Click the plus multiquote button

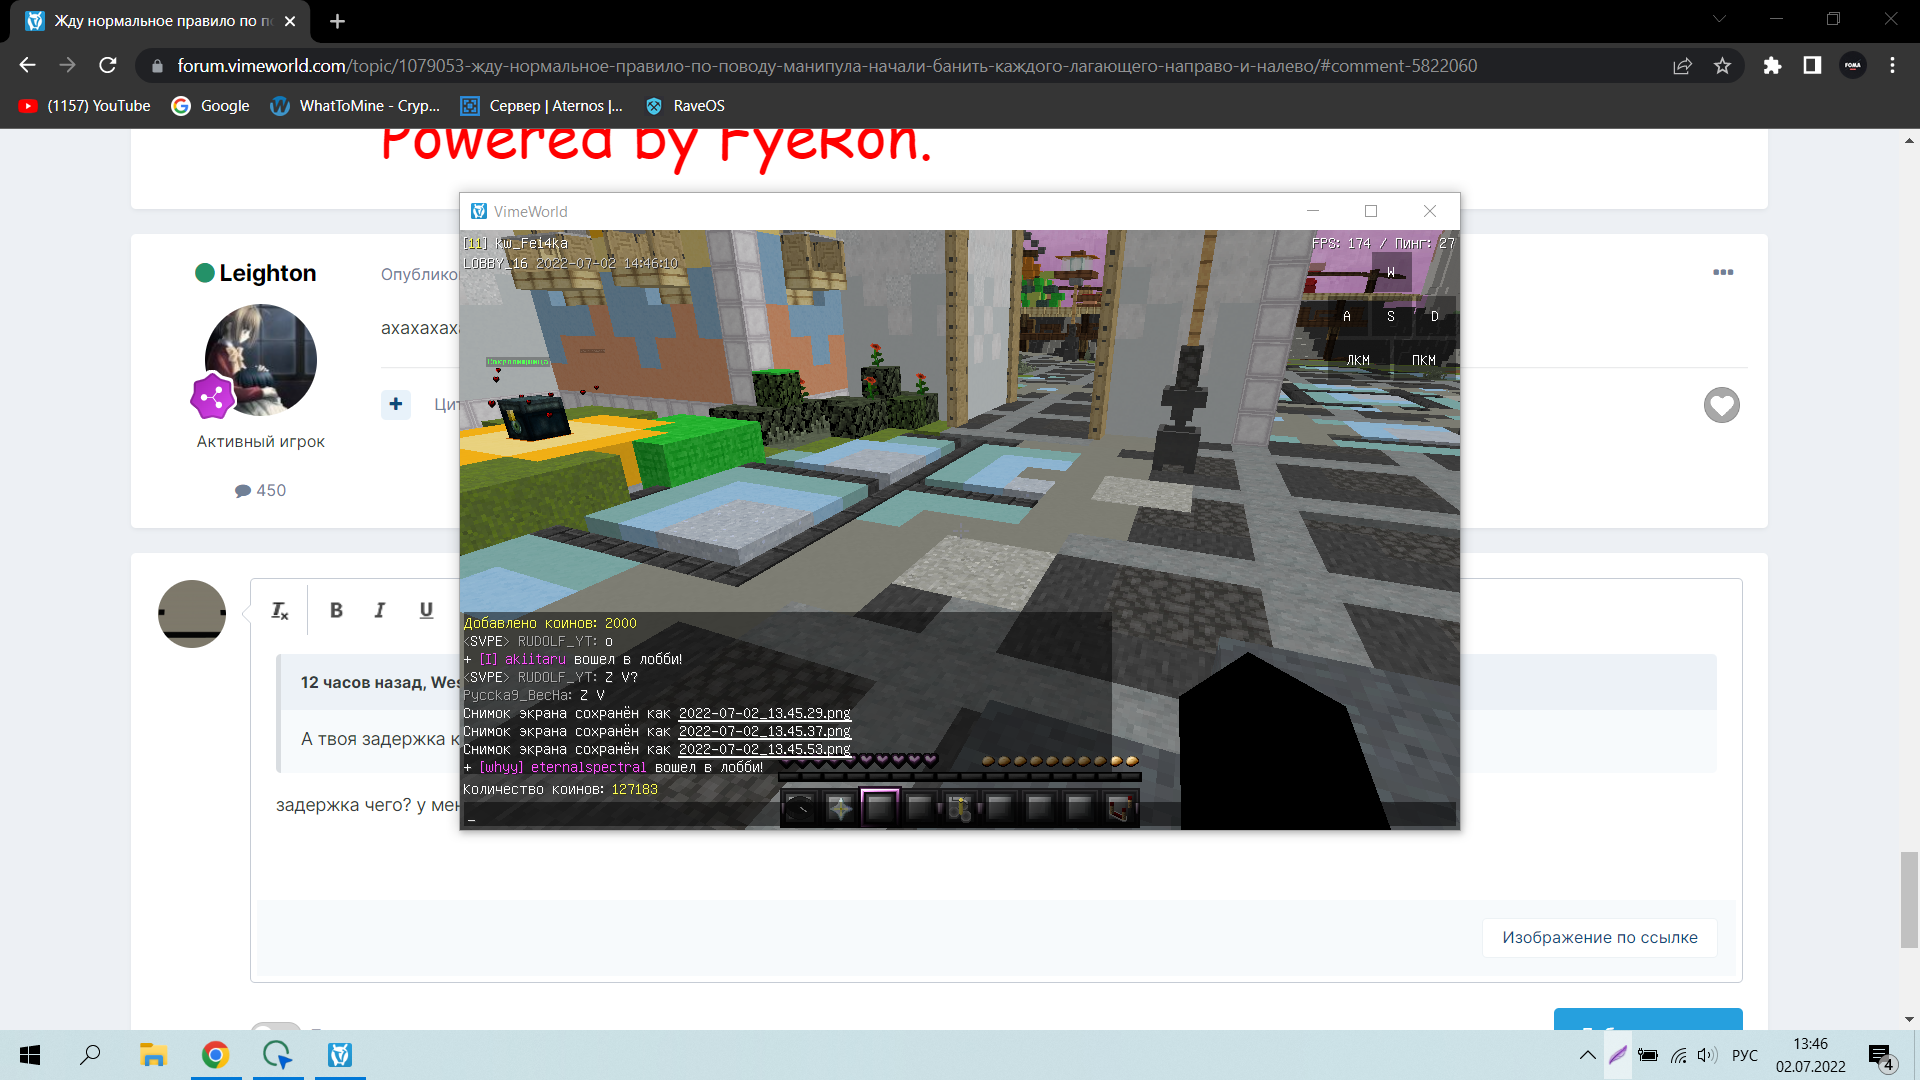[x=396, y=404]
